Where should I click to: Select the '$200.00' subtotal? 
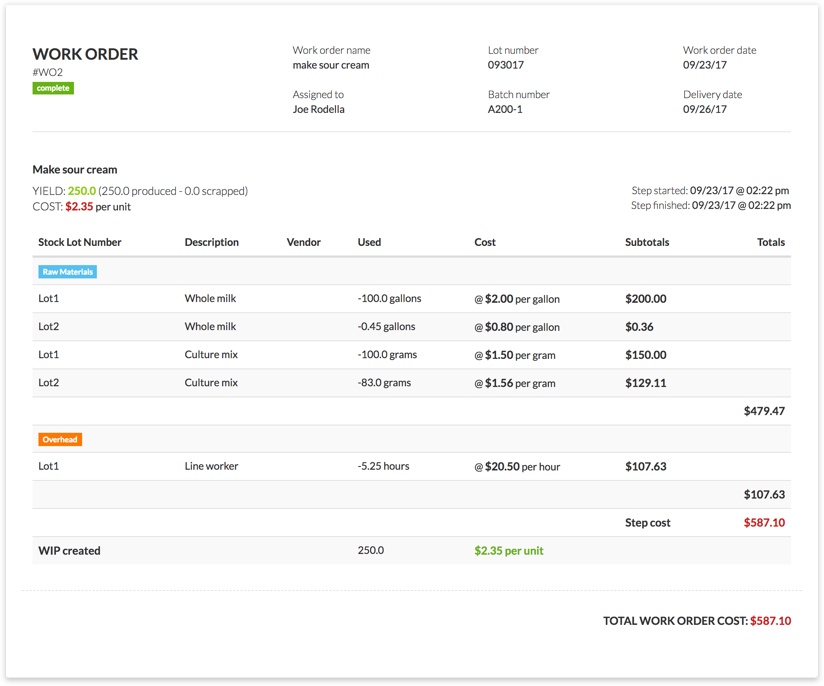646,299
